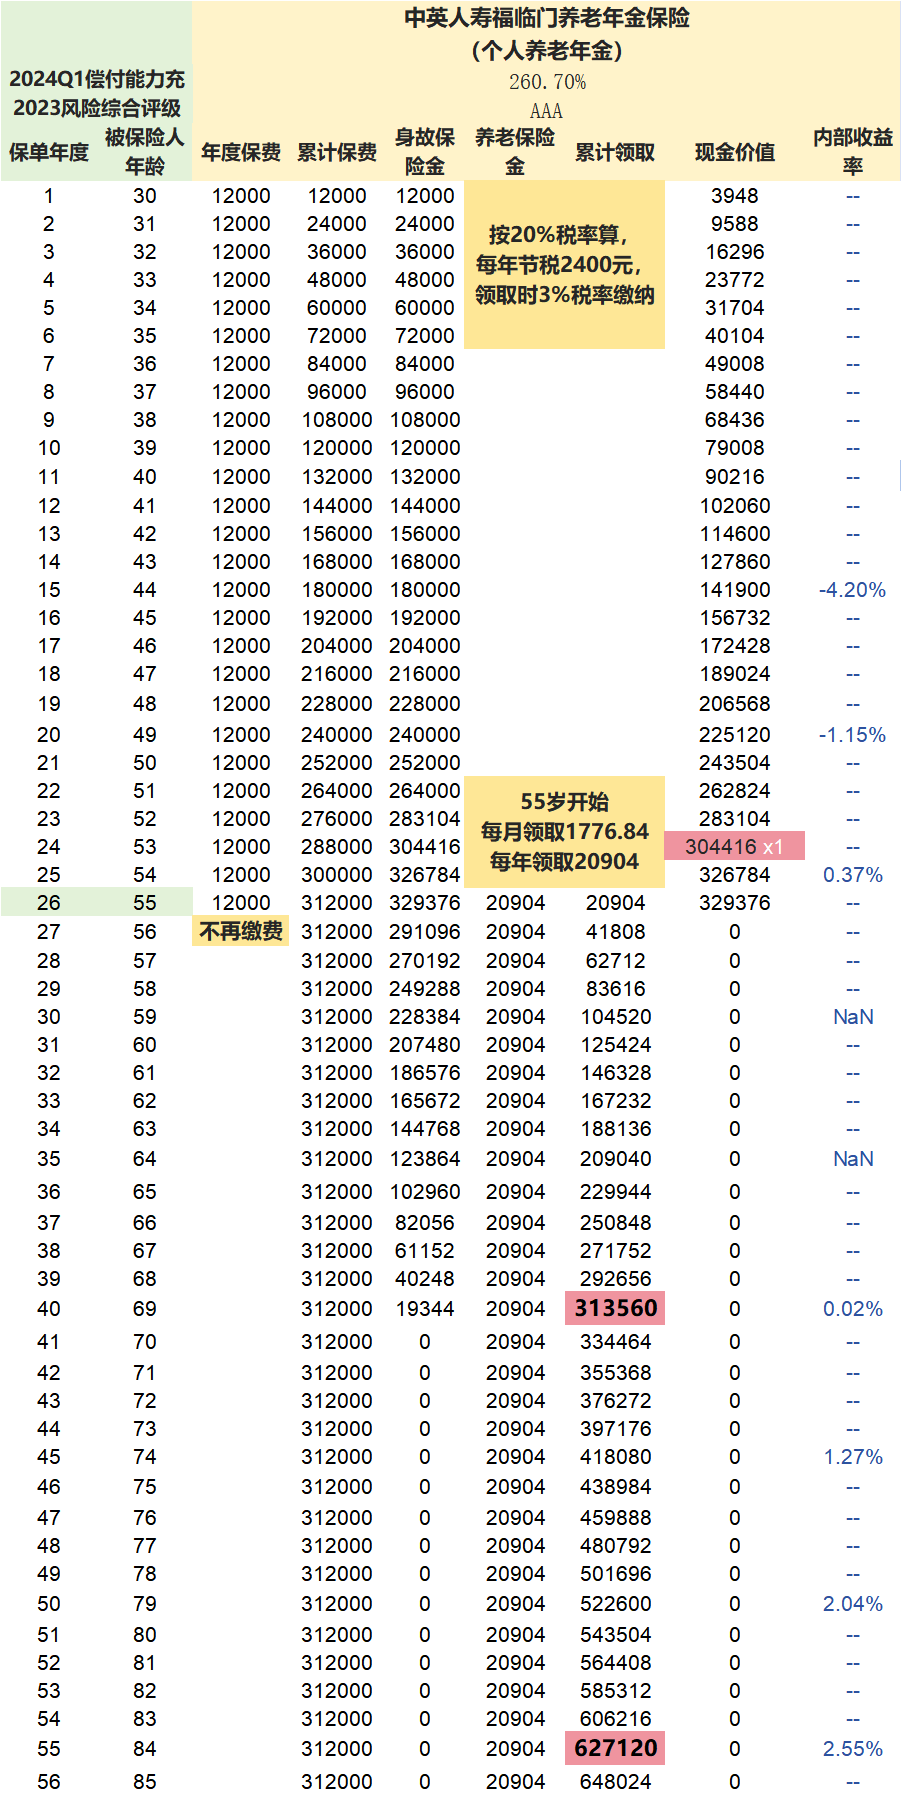Click cash value 16296
The width and height of the screenshot is (902, 1793).
pos(735,252)
